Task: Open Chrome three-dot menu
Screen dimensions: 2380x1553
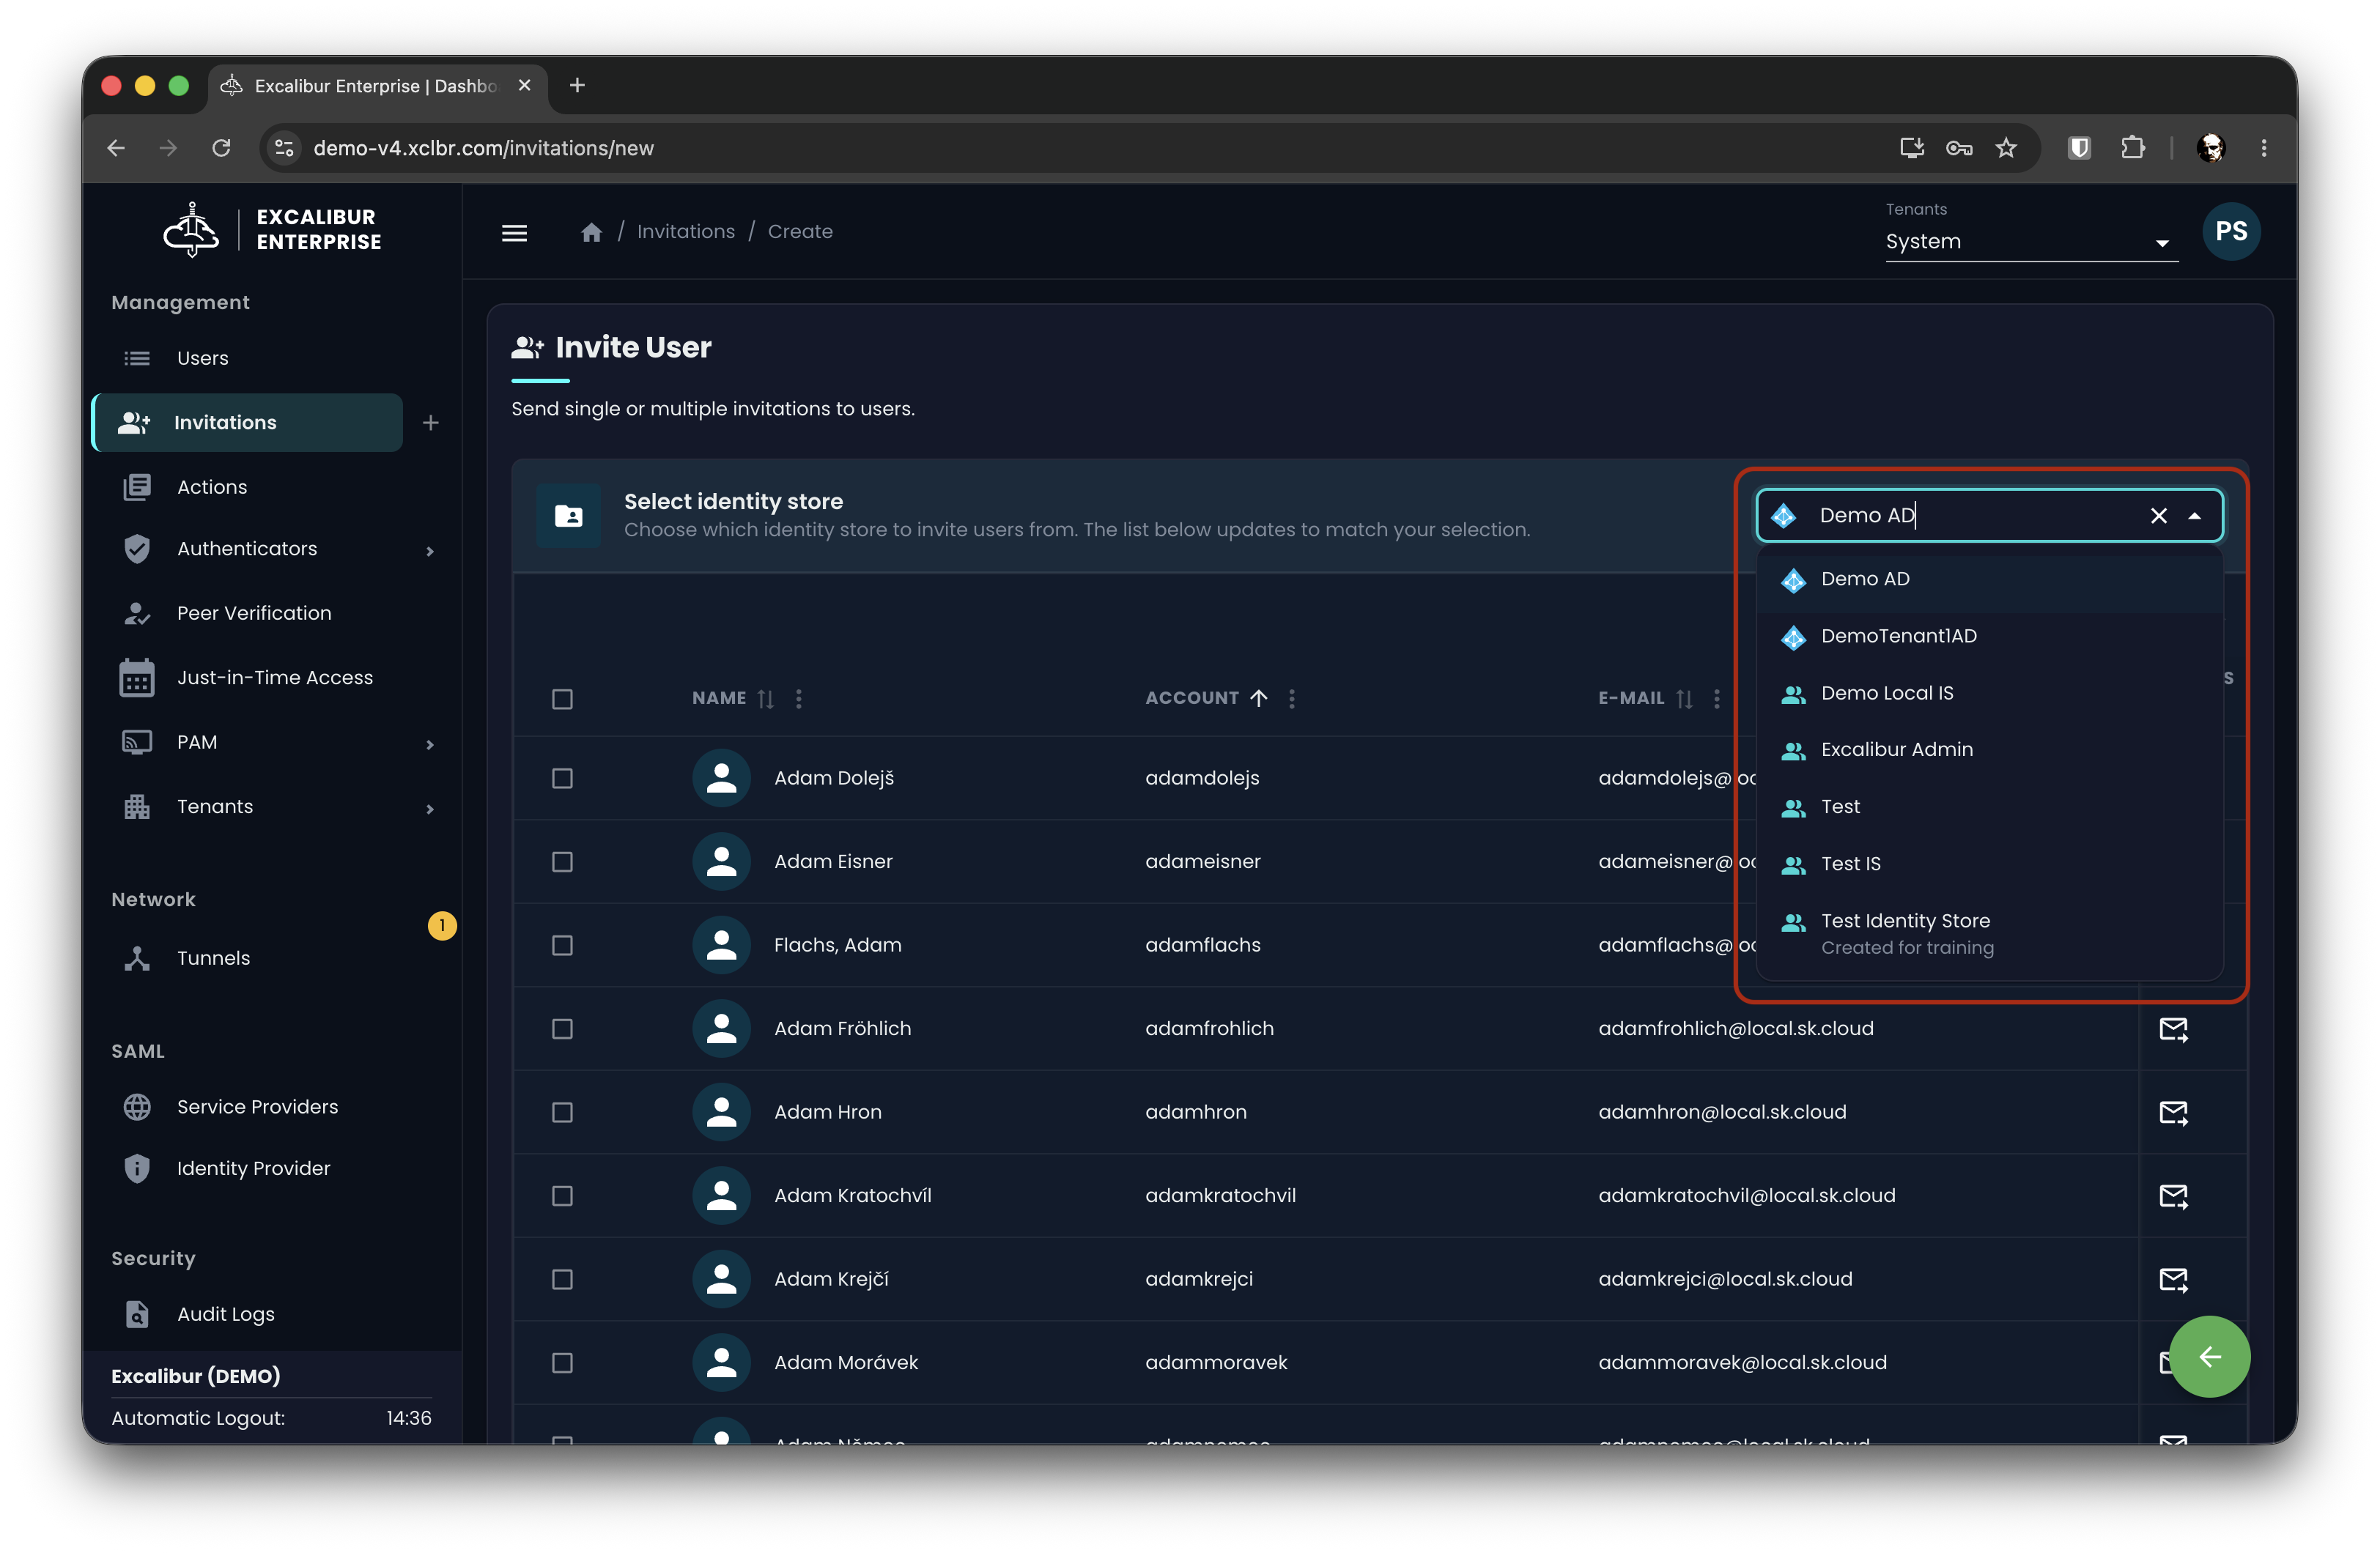Action: point(2263,148)
